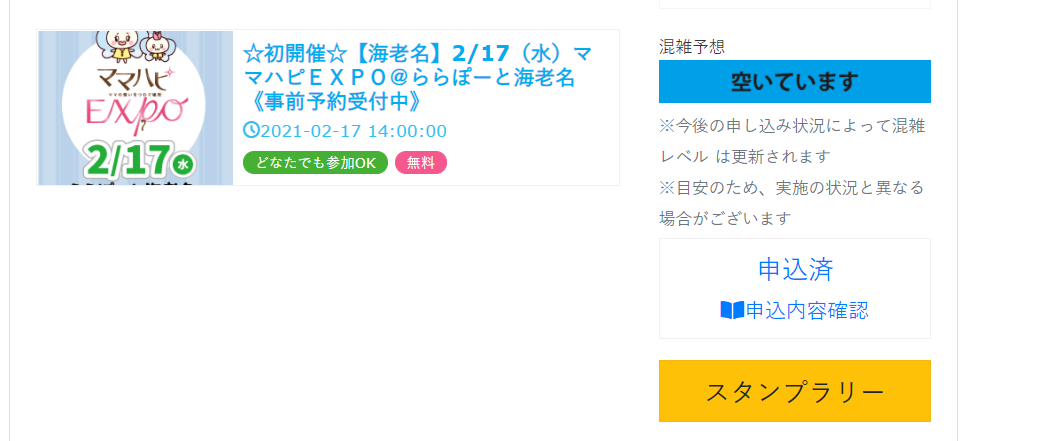Click the ※今後の申し込み状況 note text

(792, 141)
